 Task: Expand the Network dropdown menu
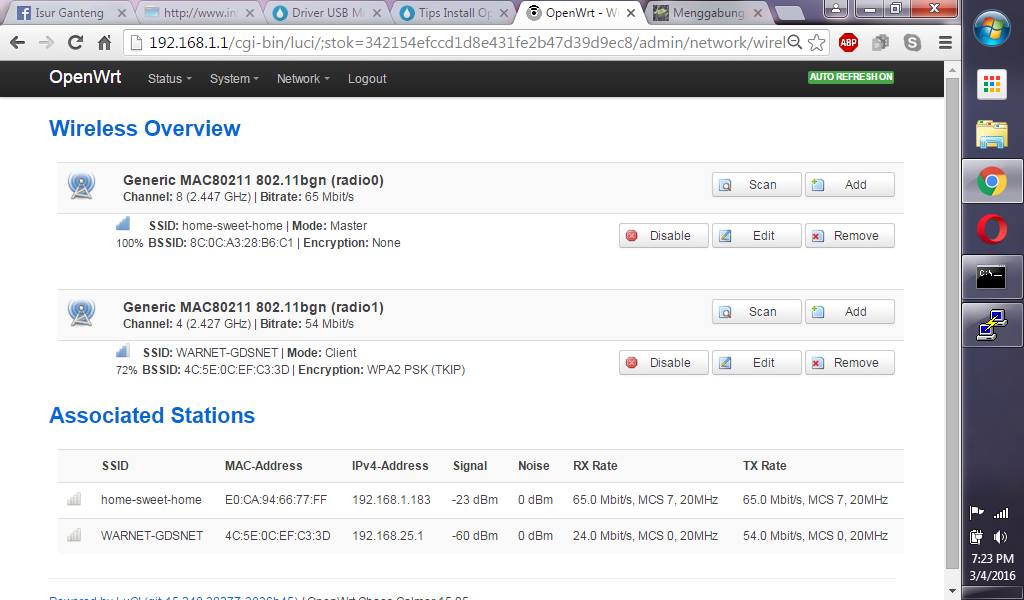[x=303, y=79]
